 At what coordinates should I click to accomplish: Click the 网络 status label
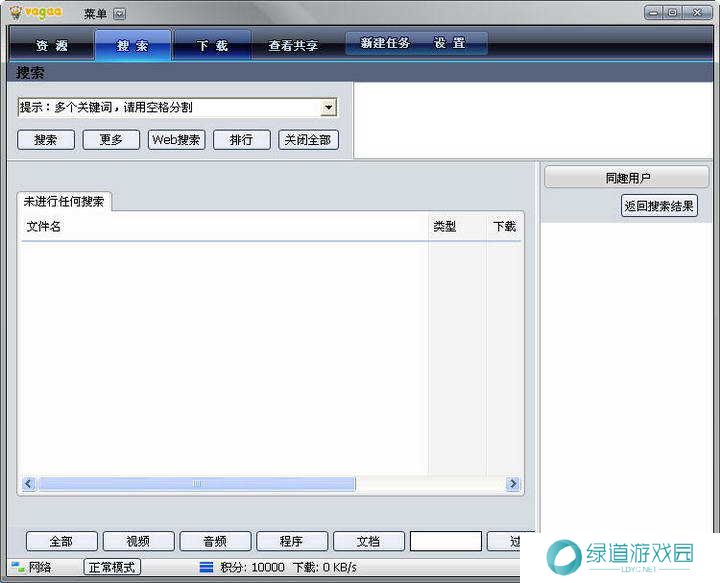point(40,567)
